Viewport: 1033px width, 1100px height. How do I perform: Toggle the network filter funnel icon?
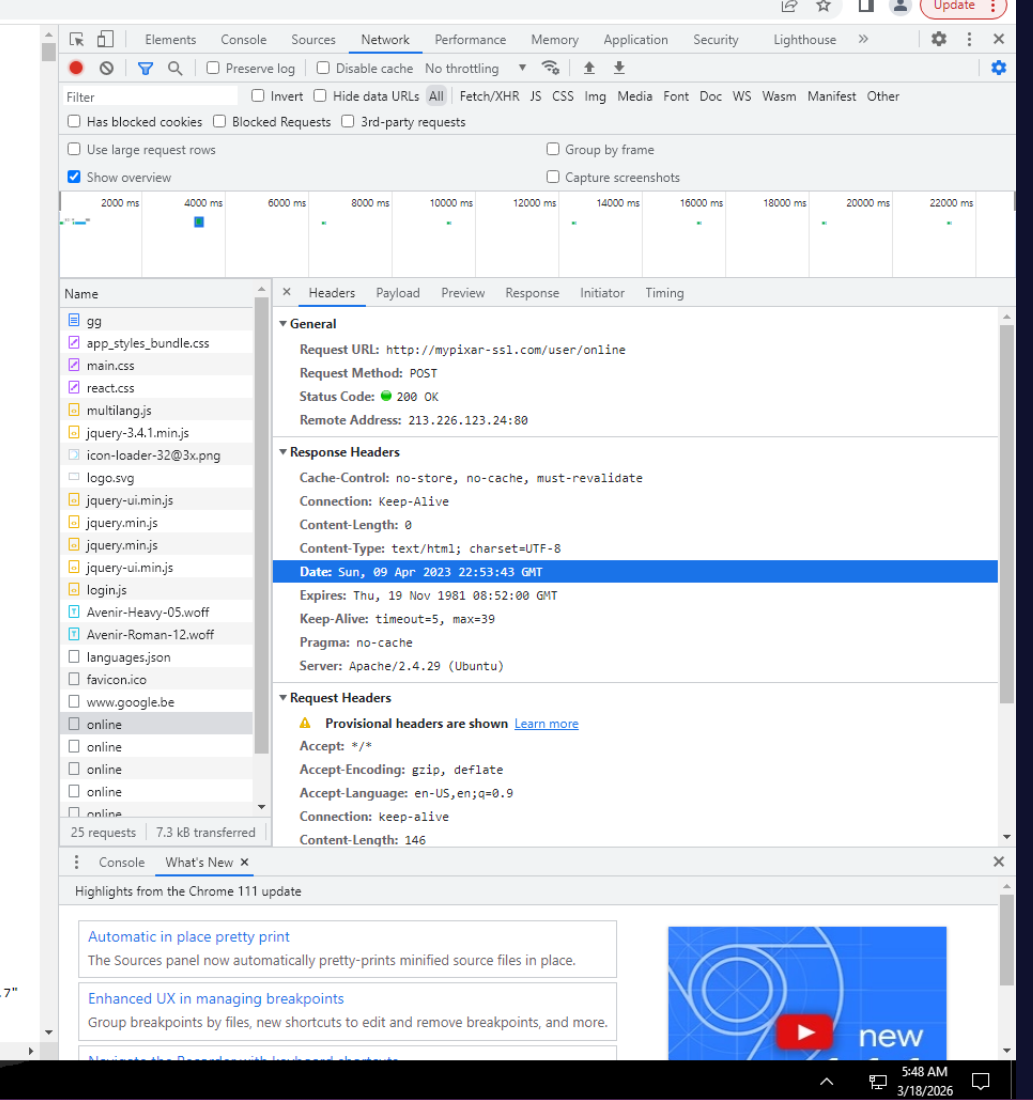pyautogui.click(x=145, y=68)
